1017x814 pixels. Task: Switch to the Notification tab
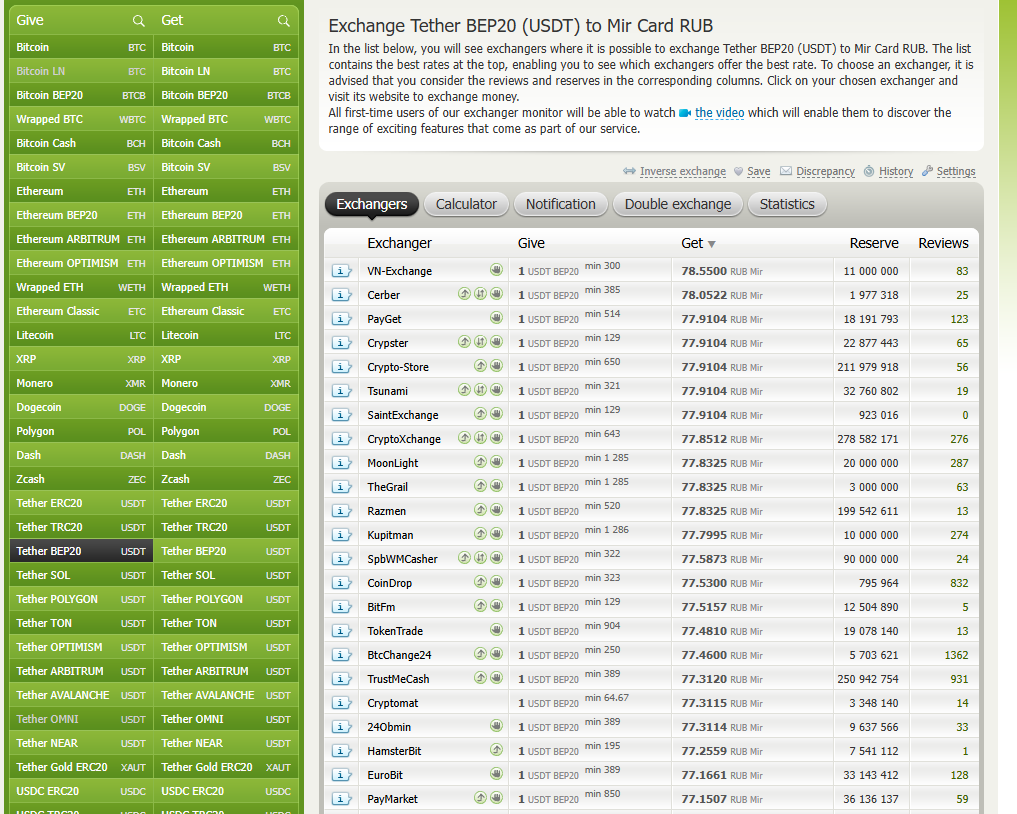[x=560, y=204]
